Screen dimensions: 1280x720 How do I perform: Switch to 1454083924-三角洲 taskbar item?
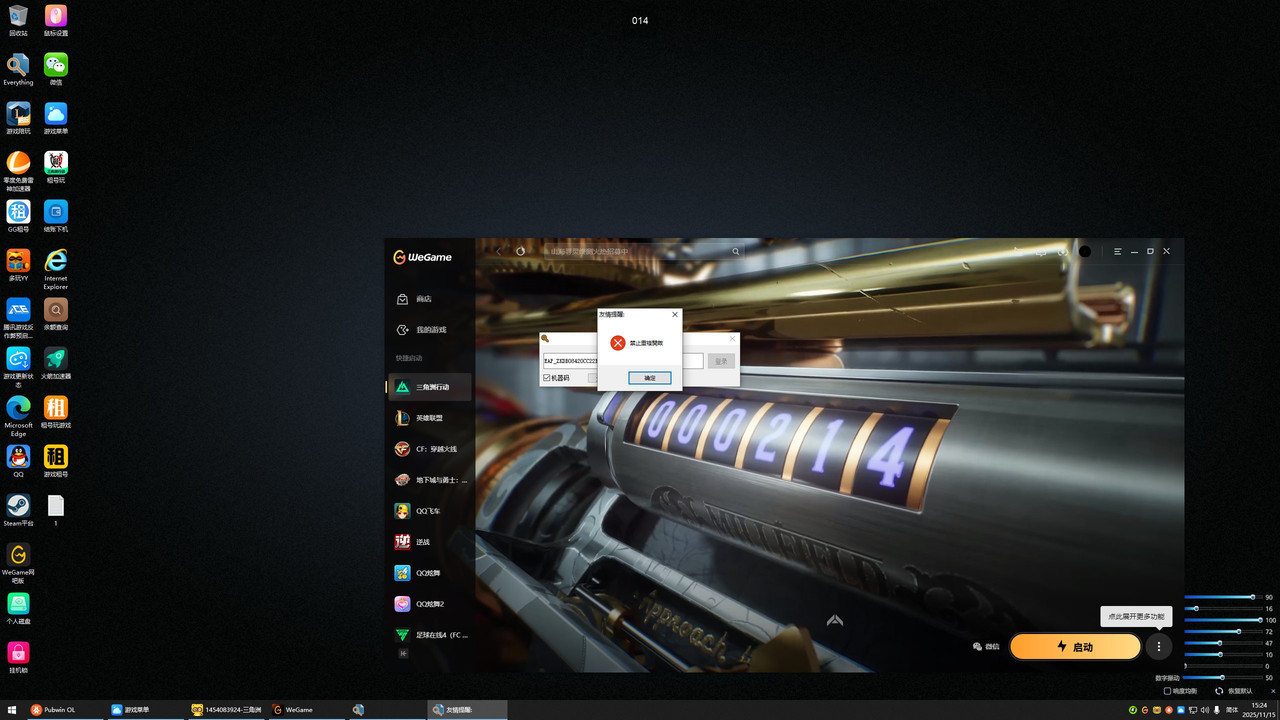226,709
